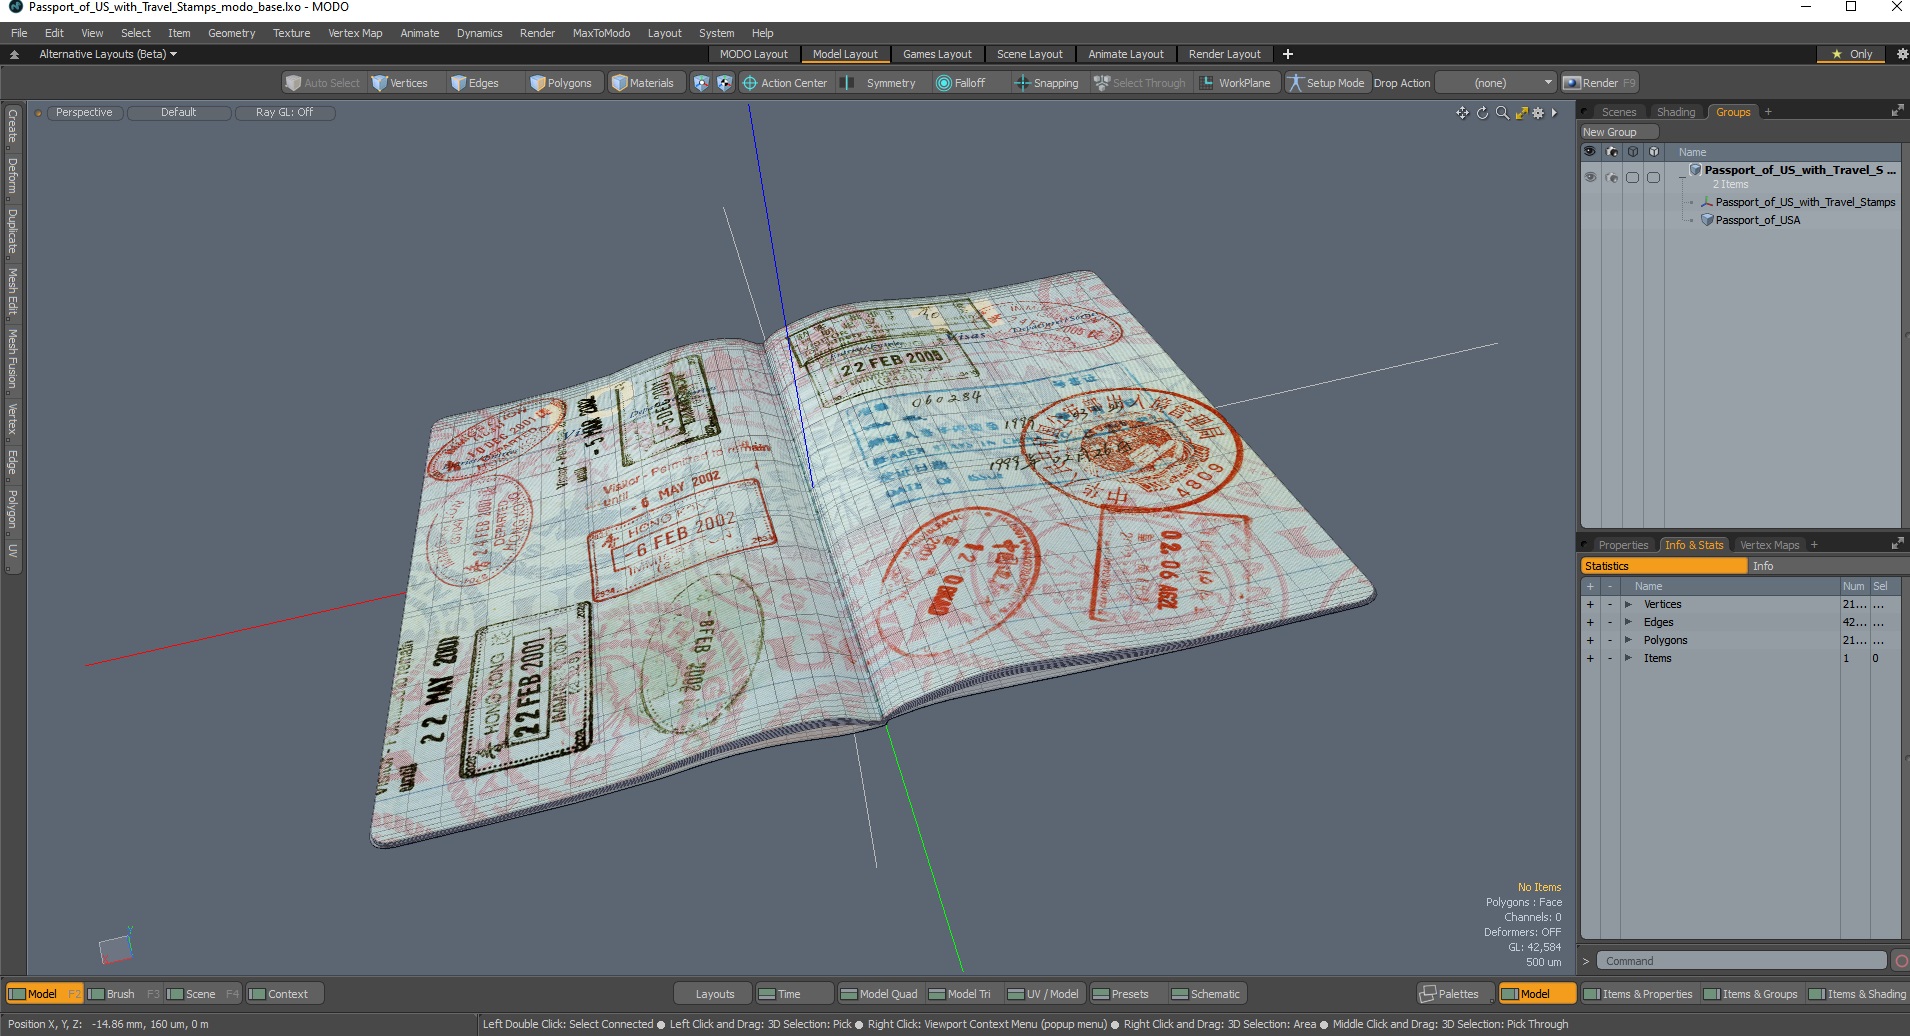Viewport: 1910px width, 1036px height.
Task: Open the Default shading dropdown
Action: (x=178, y=112)
